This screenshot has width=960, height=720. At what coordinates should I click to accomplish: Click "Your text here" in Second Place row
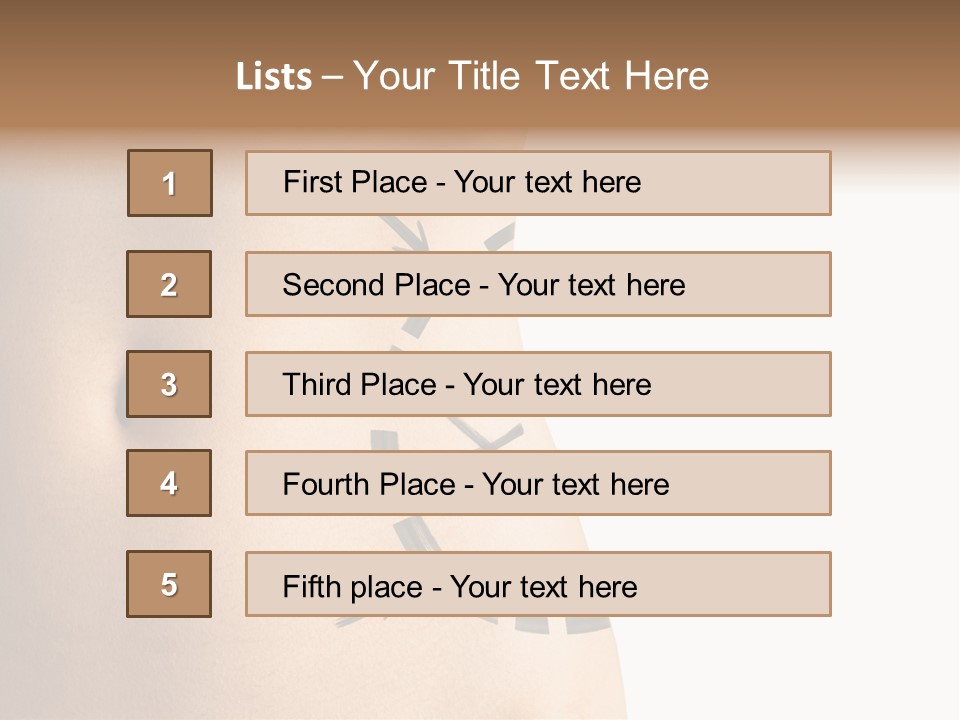click(591, 285)
